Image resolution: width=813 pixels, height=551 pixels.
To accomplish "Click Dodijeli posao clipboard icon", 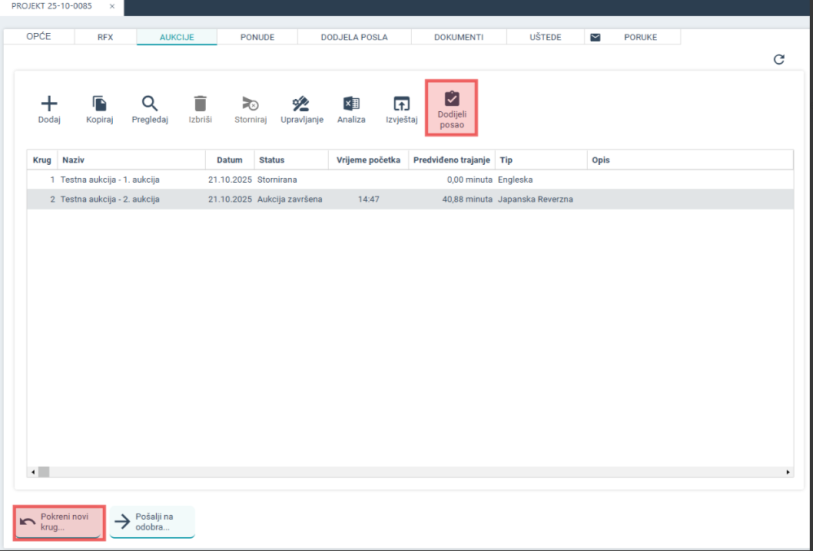I will click(x=451, y=99).
